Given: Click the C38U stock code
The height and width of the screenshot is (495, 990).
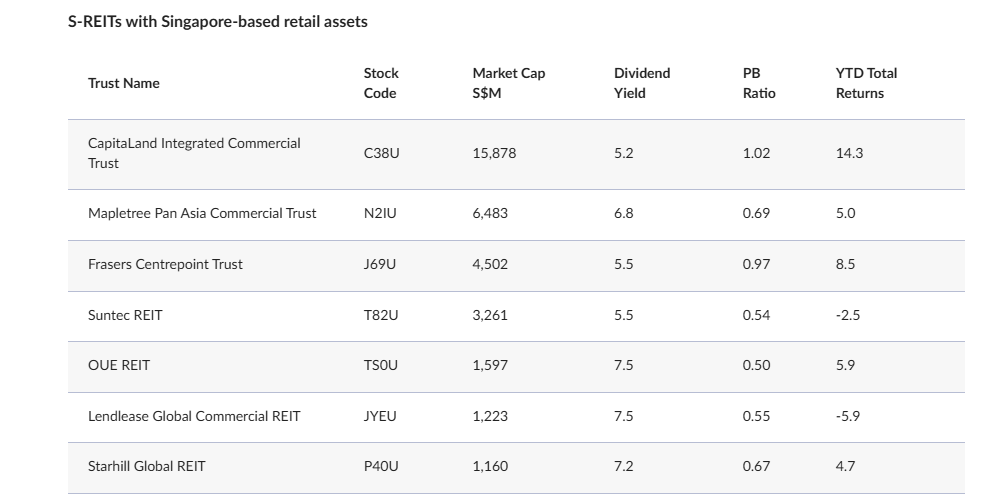Looking at the screenshot, I should 381,153.
